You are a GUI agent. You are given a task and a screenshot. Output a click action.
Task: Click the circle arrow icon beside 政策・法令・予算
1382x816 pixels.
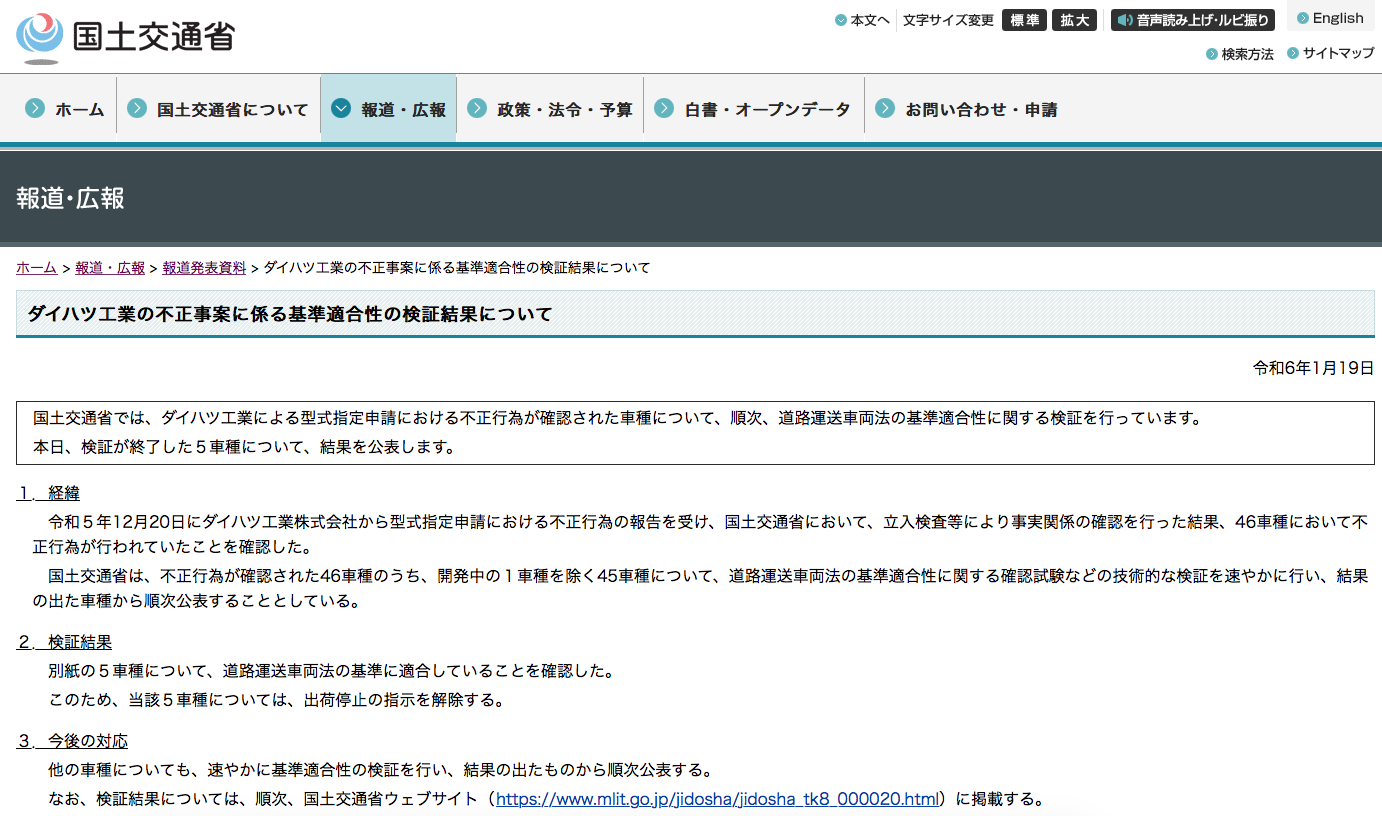(x=477, y=108)
